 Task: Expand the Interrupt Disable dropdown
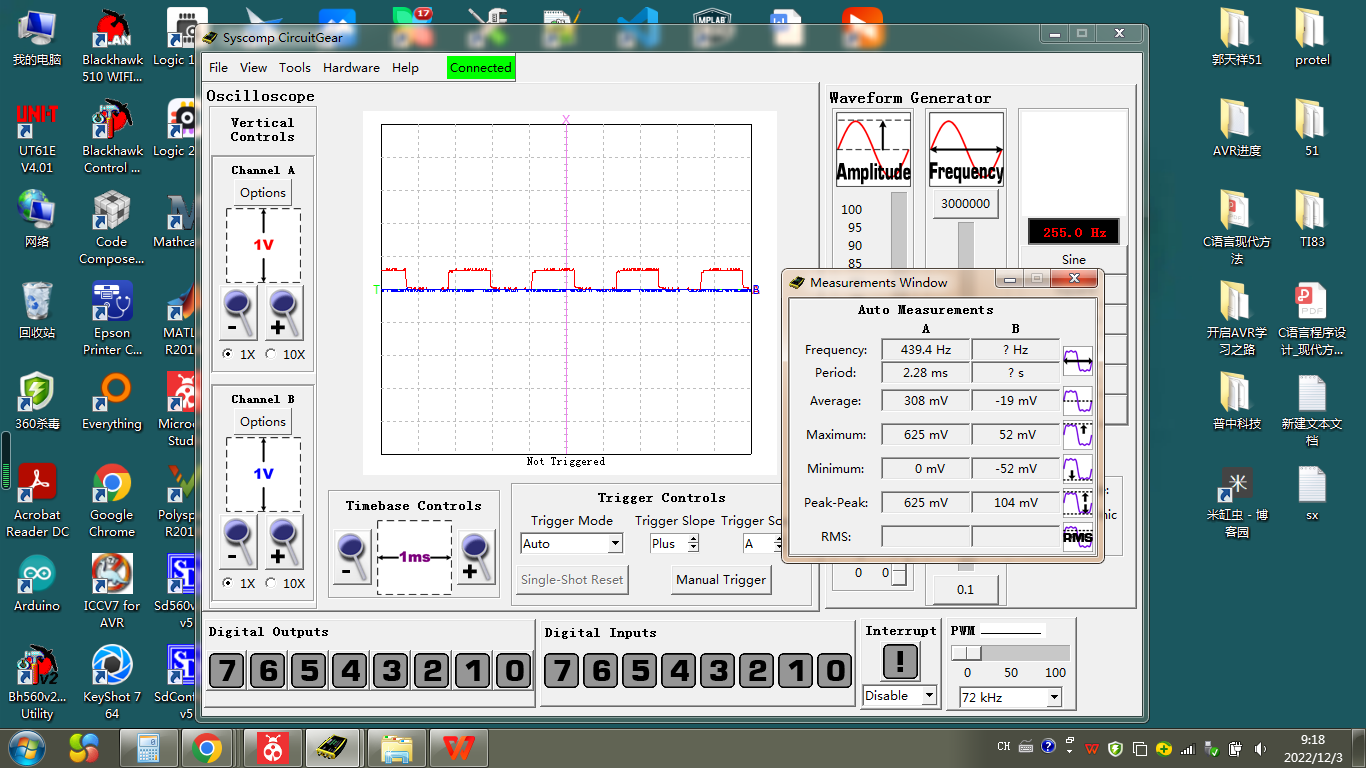pos(929,696)
